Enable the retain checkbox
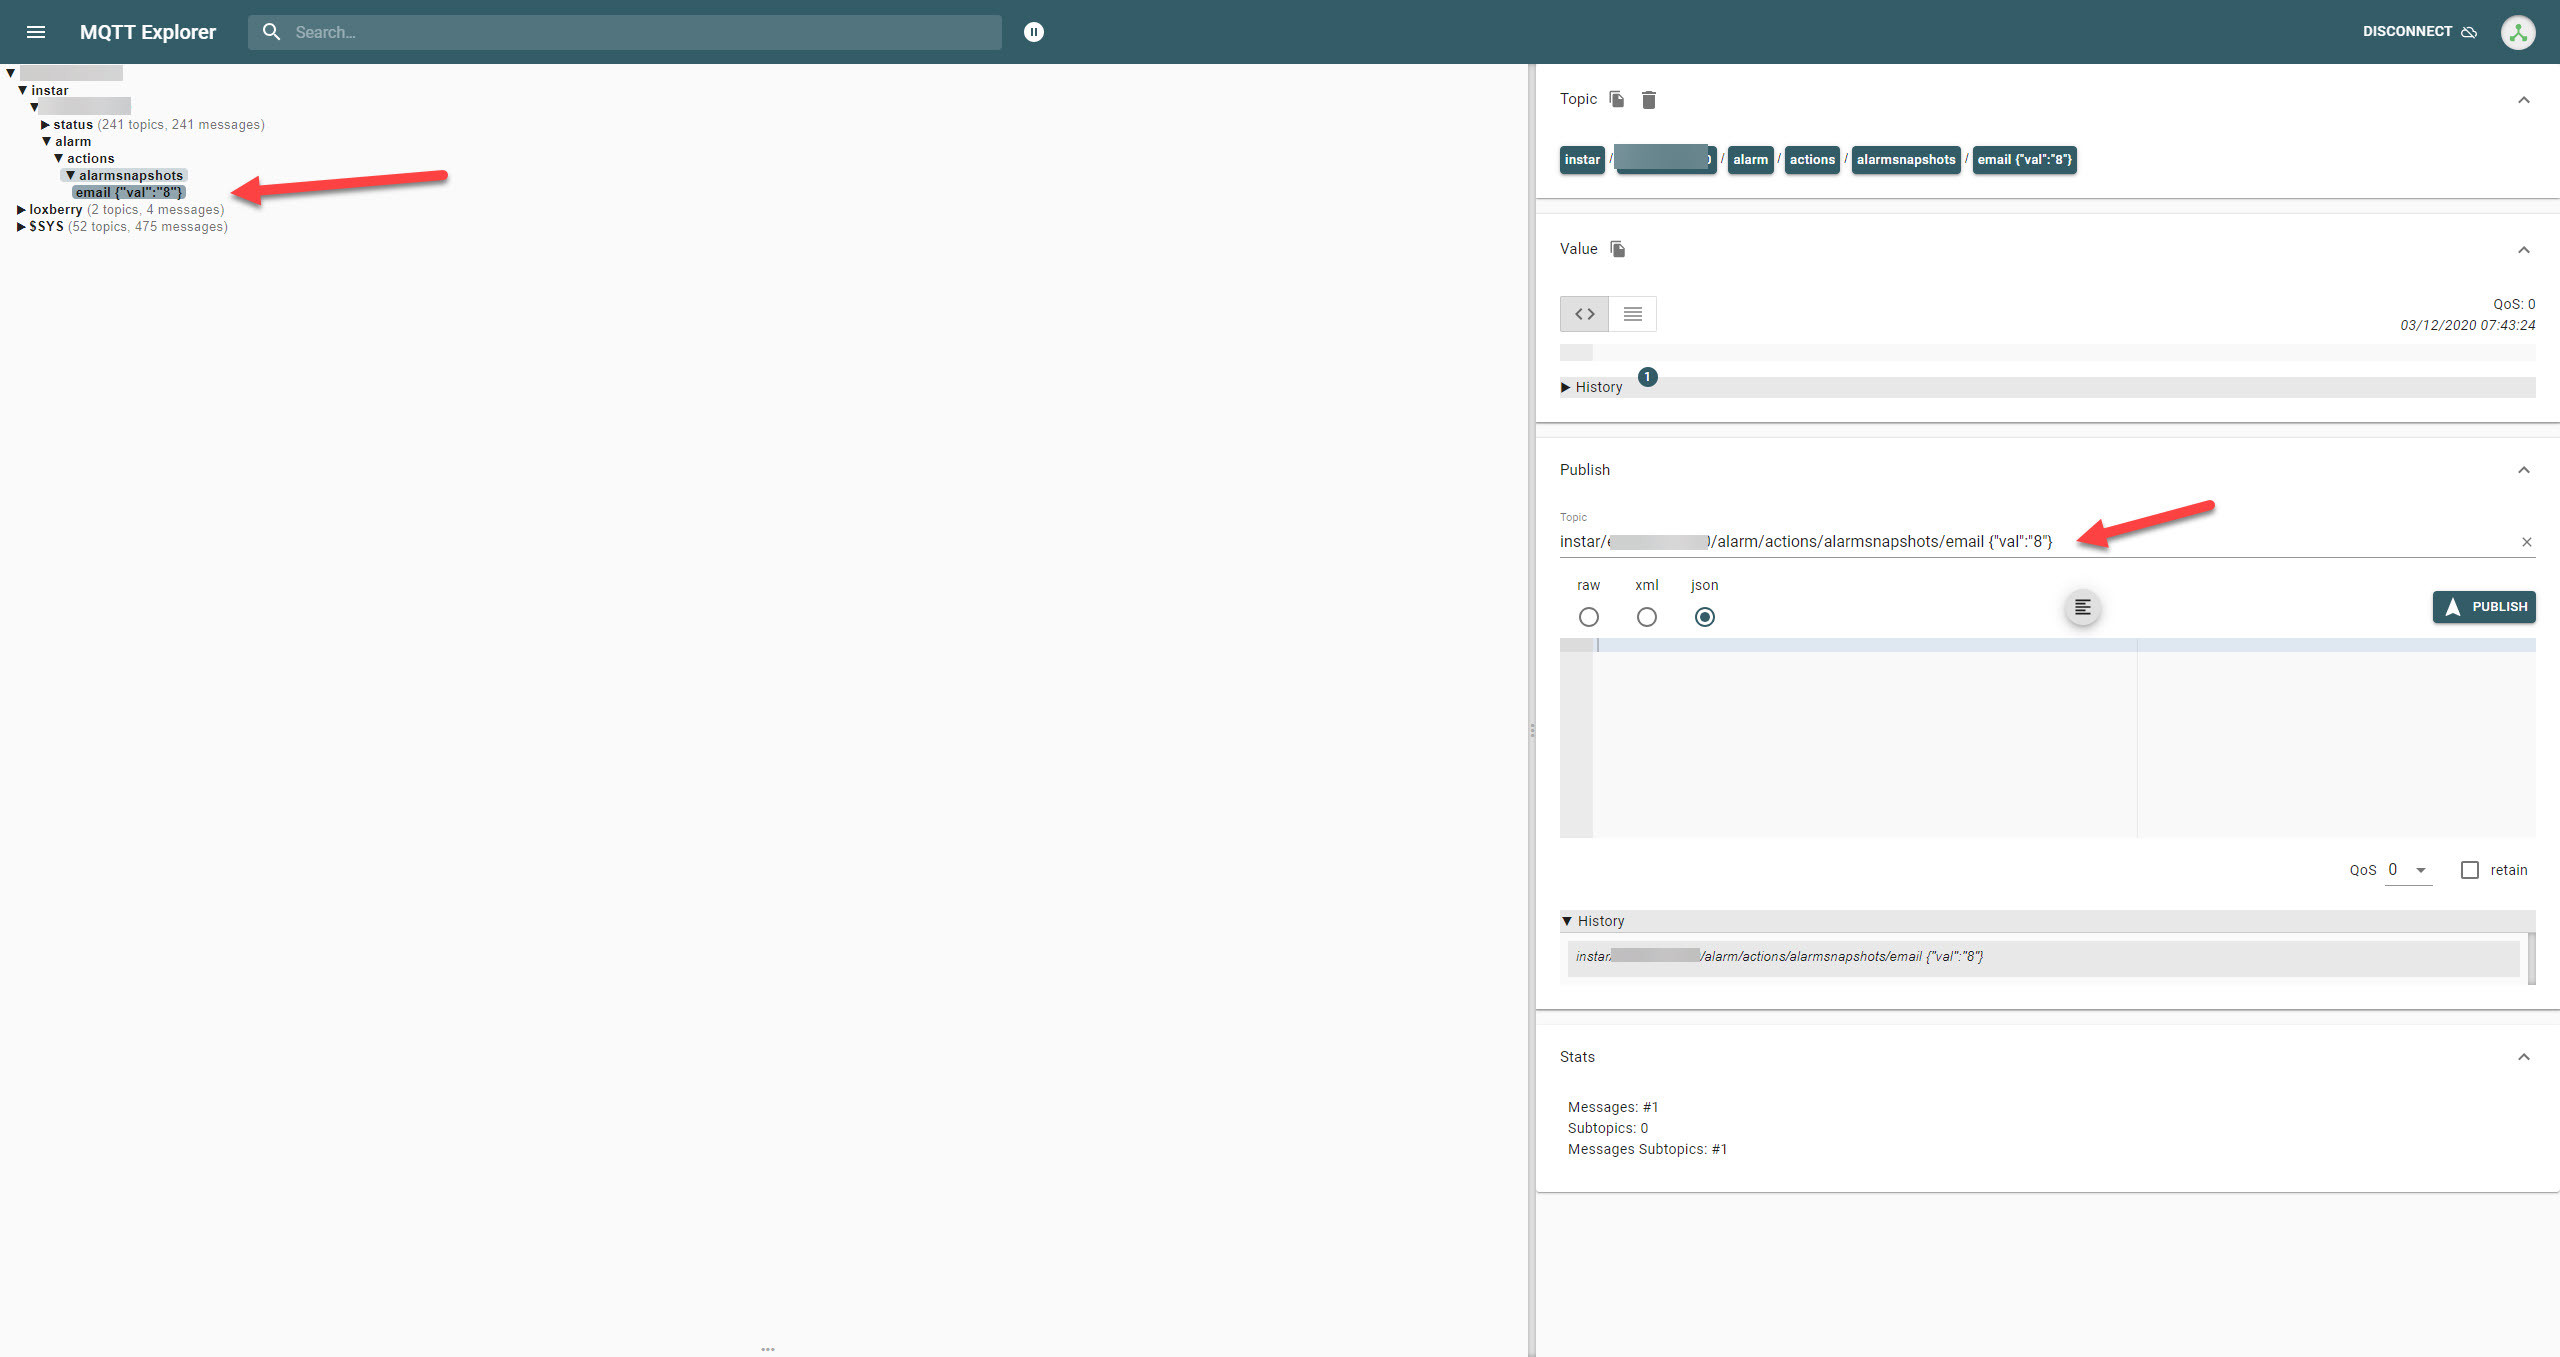The width and height of the screenshot is (2560, 1357). [2470, 870]
